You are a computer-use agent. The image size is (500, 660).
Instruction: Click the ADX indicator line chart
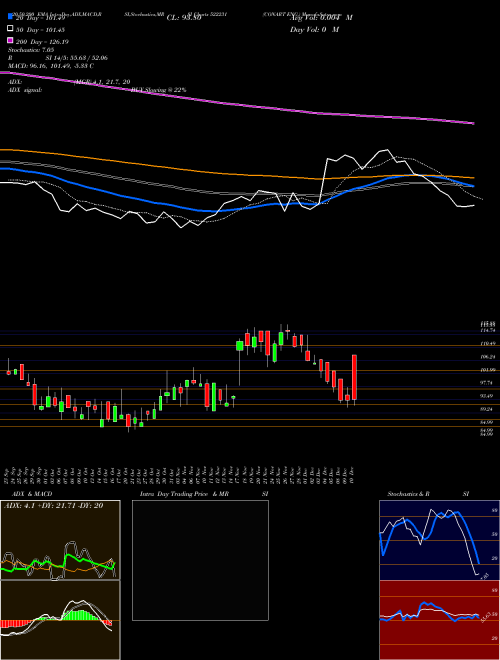coord(60,540)
